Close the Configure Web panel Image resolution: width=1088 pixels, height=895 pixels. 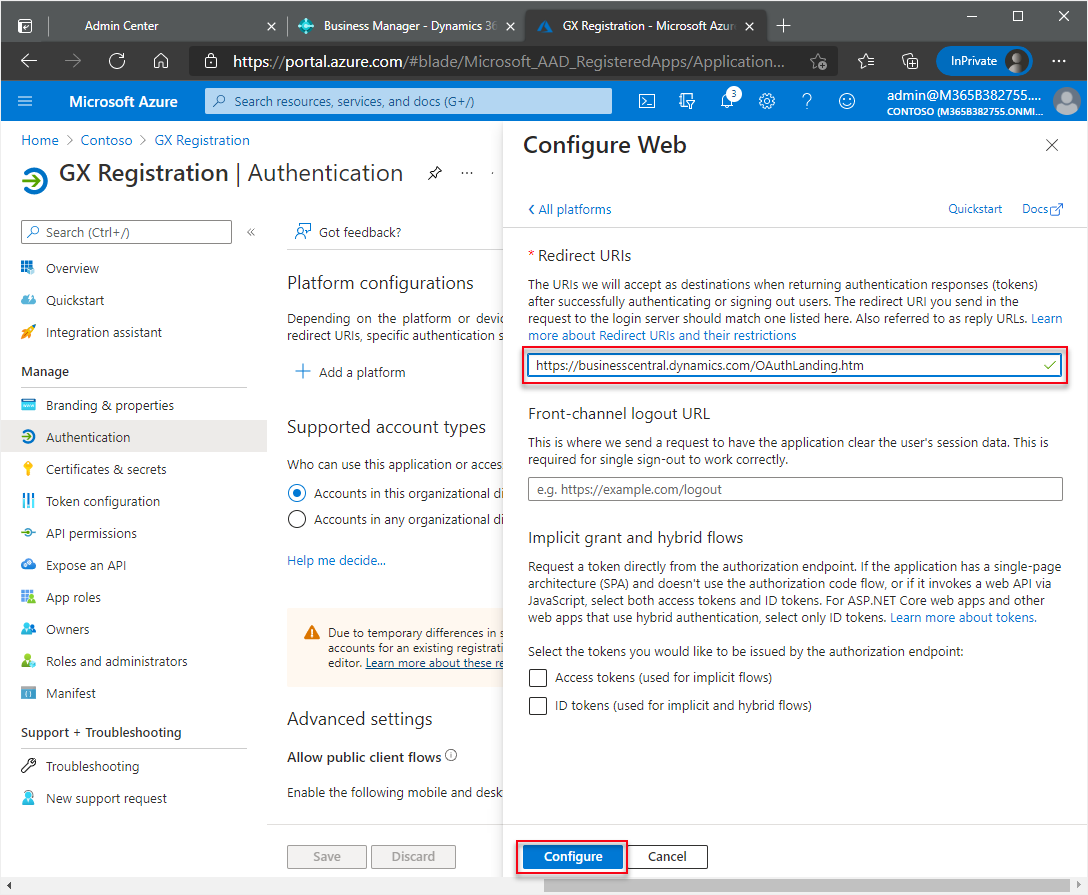pos(1051,146)
